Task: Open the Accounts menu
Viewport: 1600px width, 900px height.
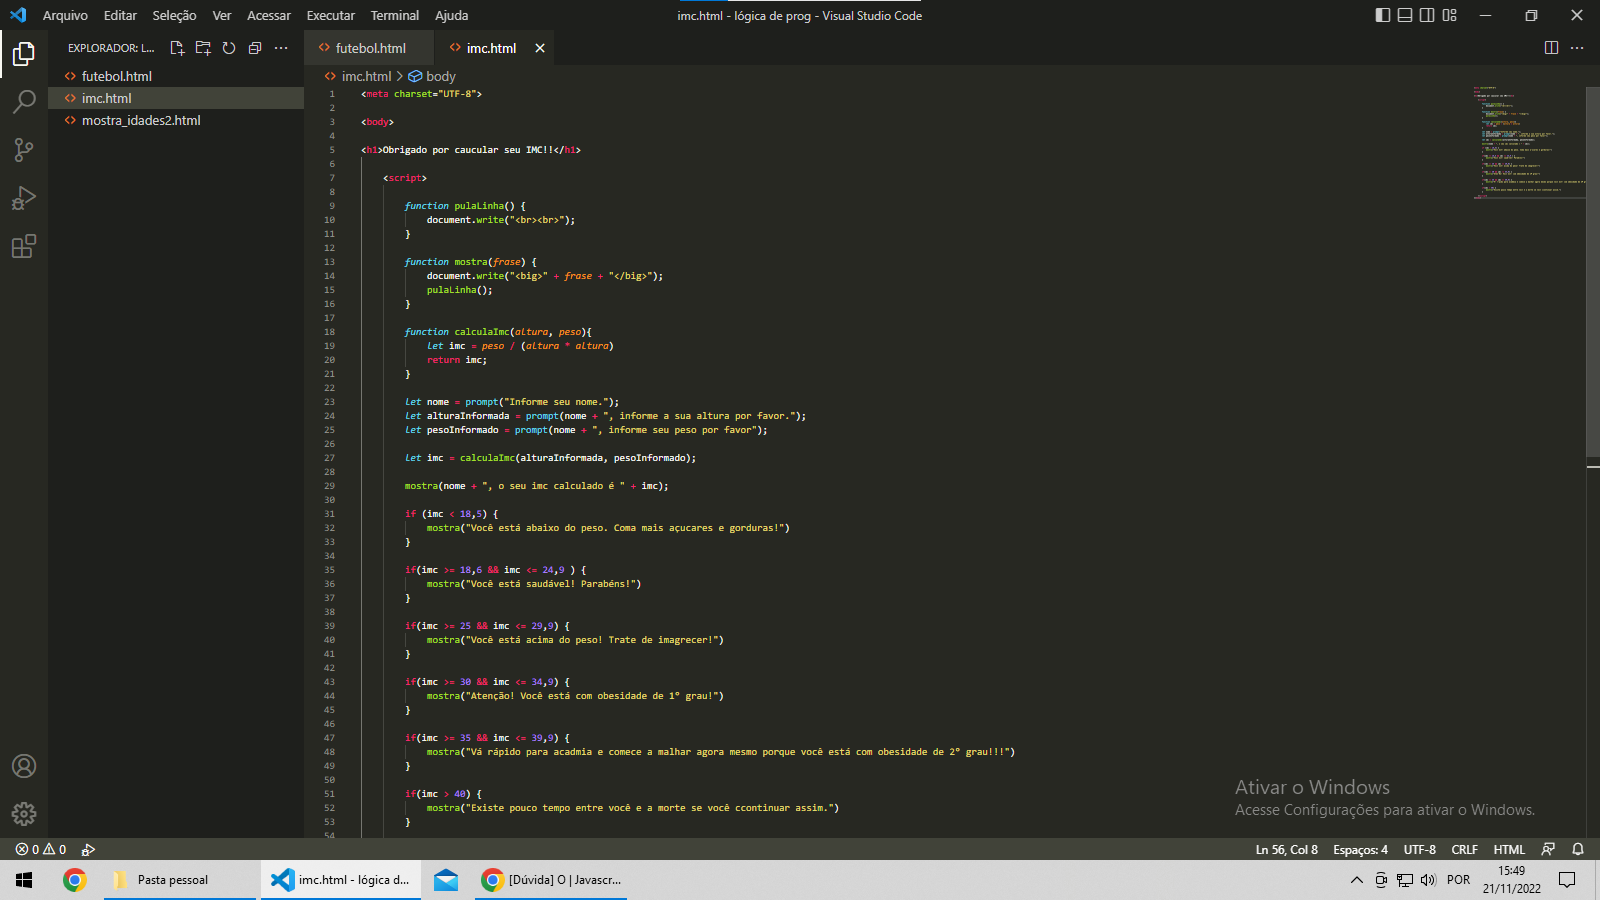Action: pyautogui.click(x=24, y=766)
